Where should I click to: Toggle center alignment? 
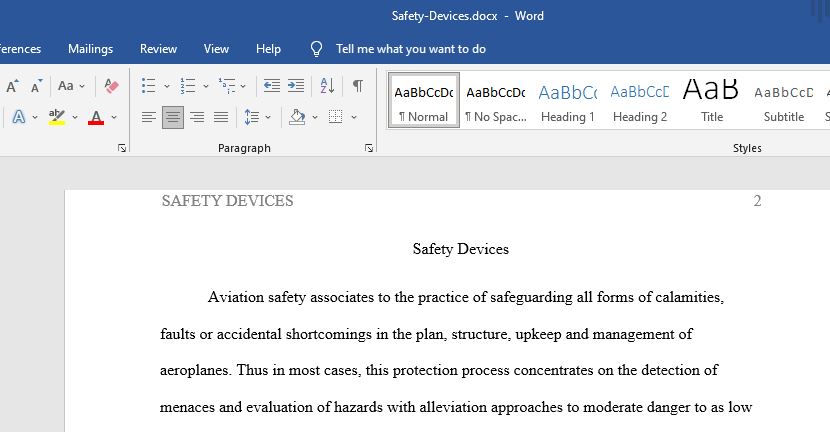pos(173,117)
